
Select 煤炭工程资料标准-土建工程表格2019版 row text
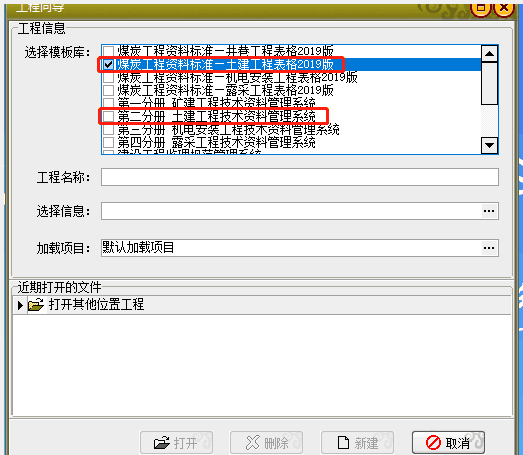click(225, 64)
